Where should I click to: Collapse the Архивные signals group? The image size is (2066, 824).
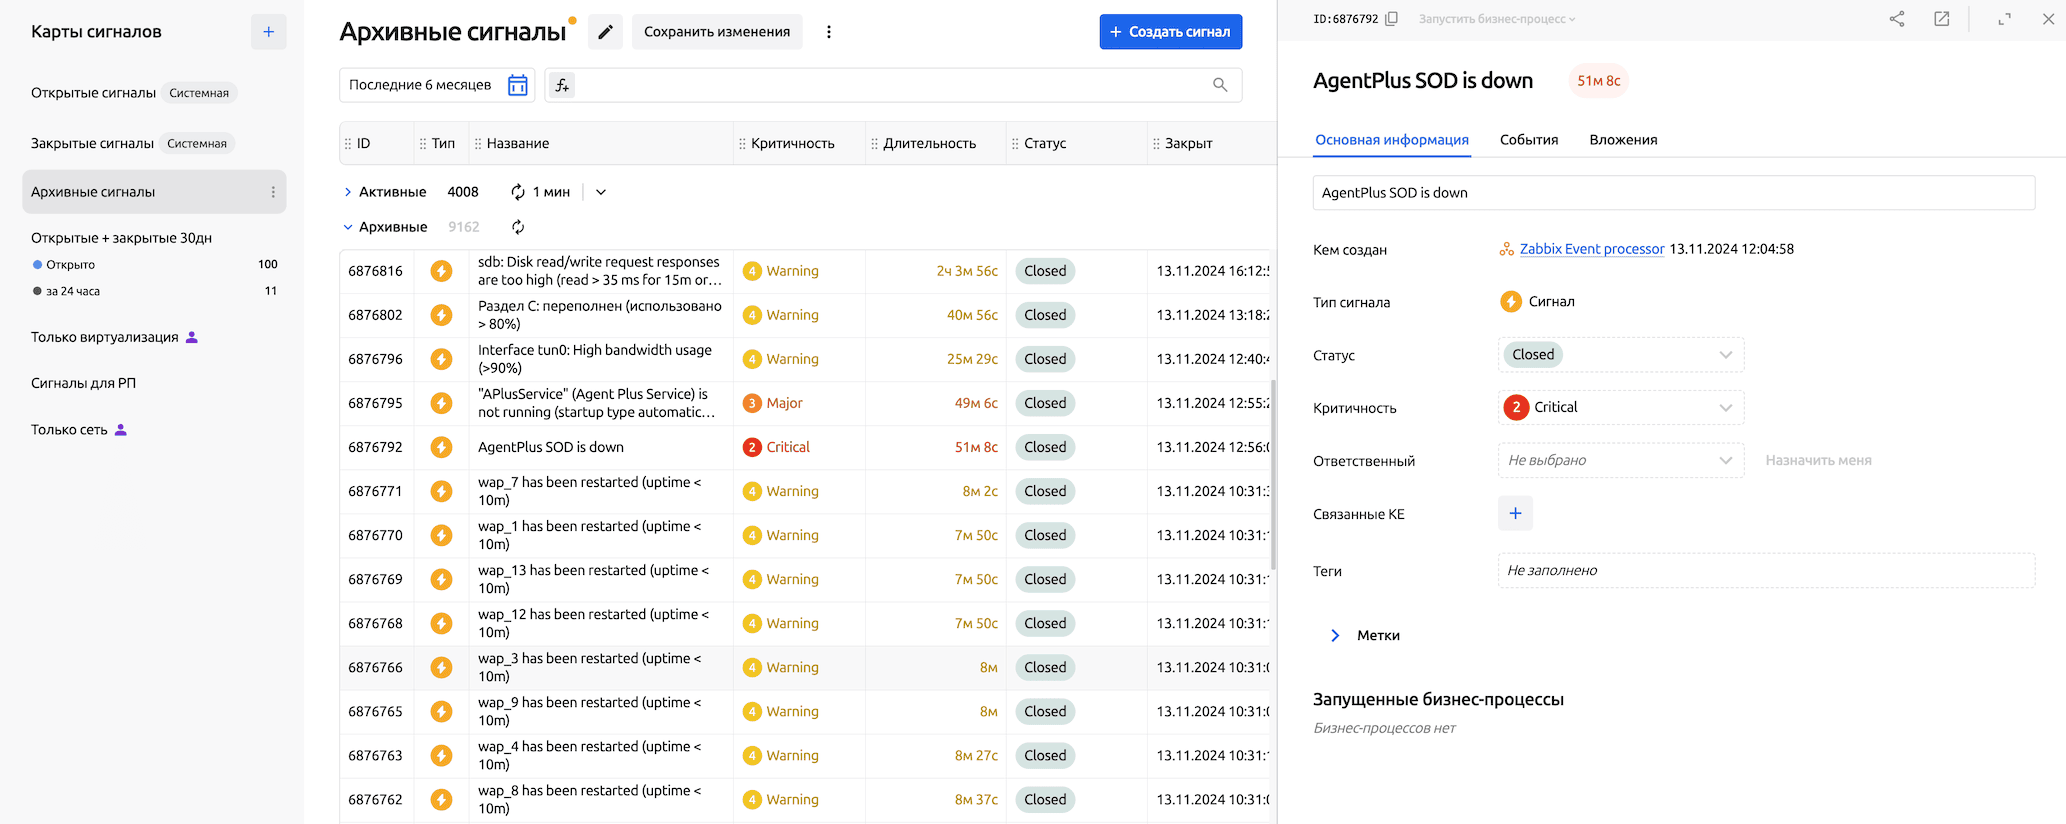tap(348, 227)
